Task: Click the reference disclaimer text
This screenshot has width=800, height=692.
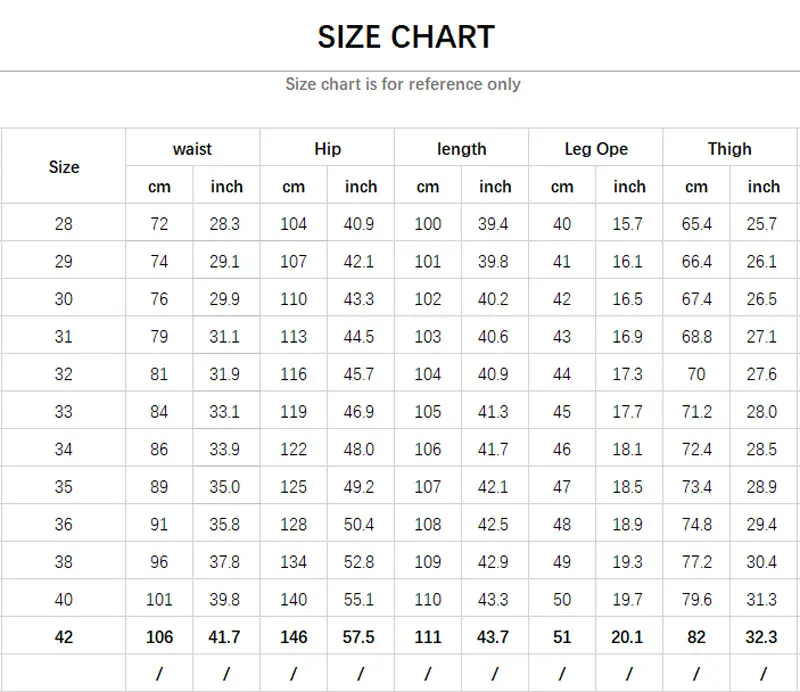Action: pyautogui.click(x=403, y=84)
